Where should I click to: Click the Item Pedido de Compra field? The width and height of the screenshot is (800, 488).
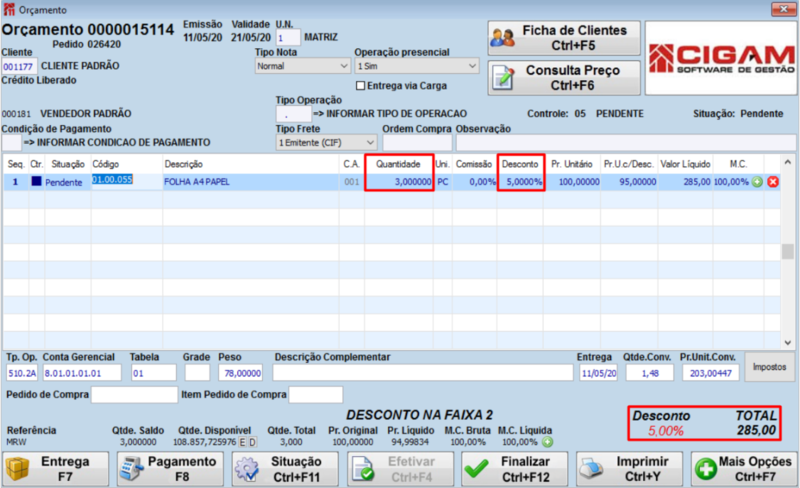coord(316,395)
